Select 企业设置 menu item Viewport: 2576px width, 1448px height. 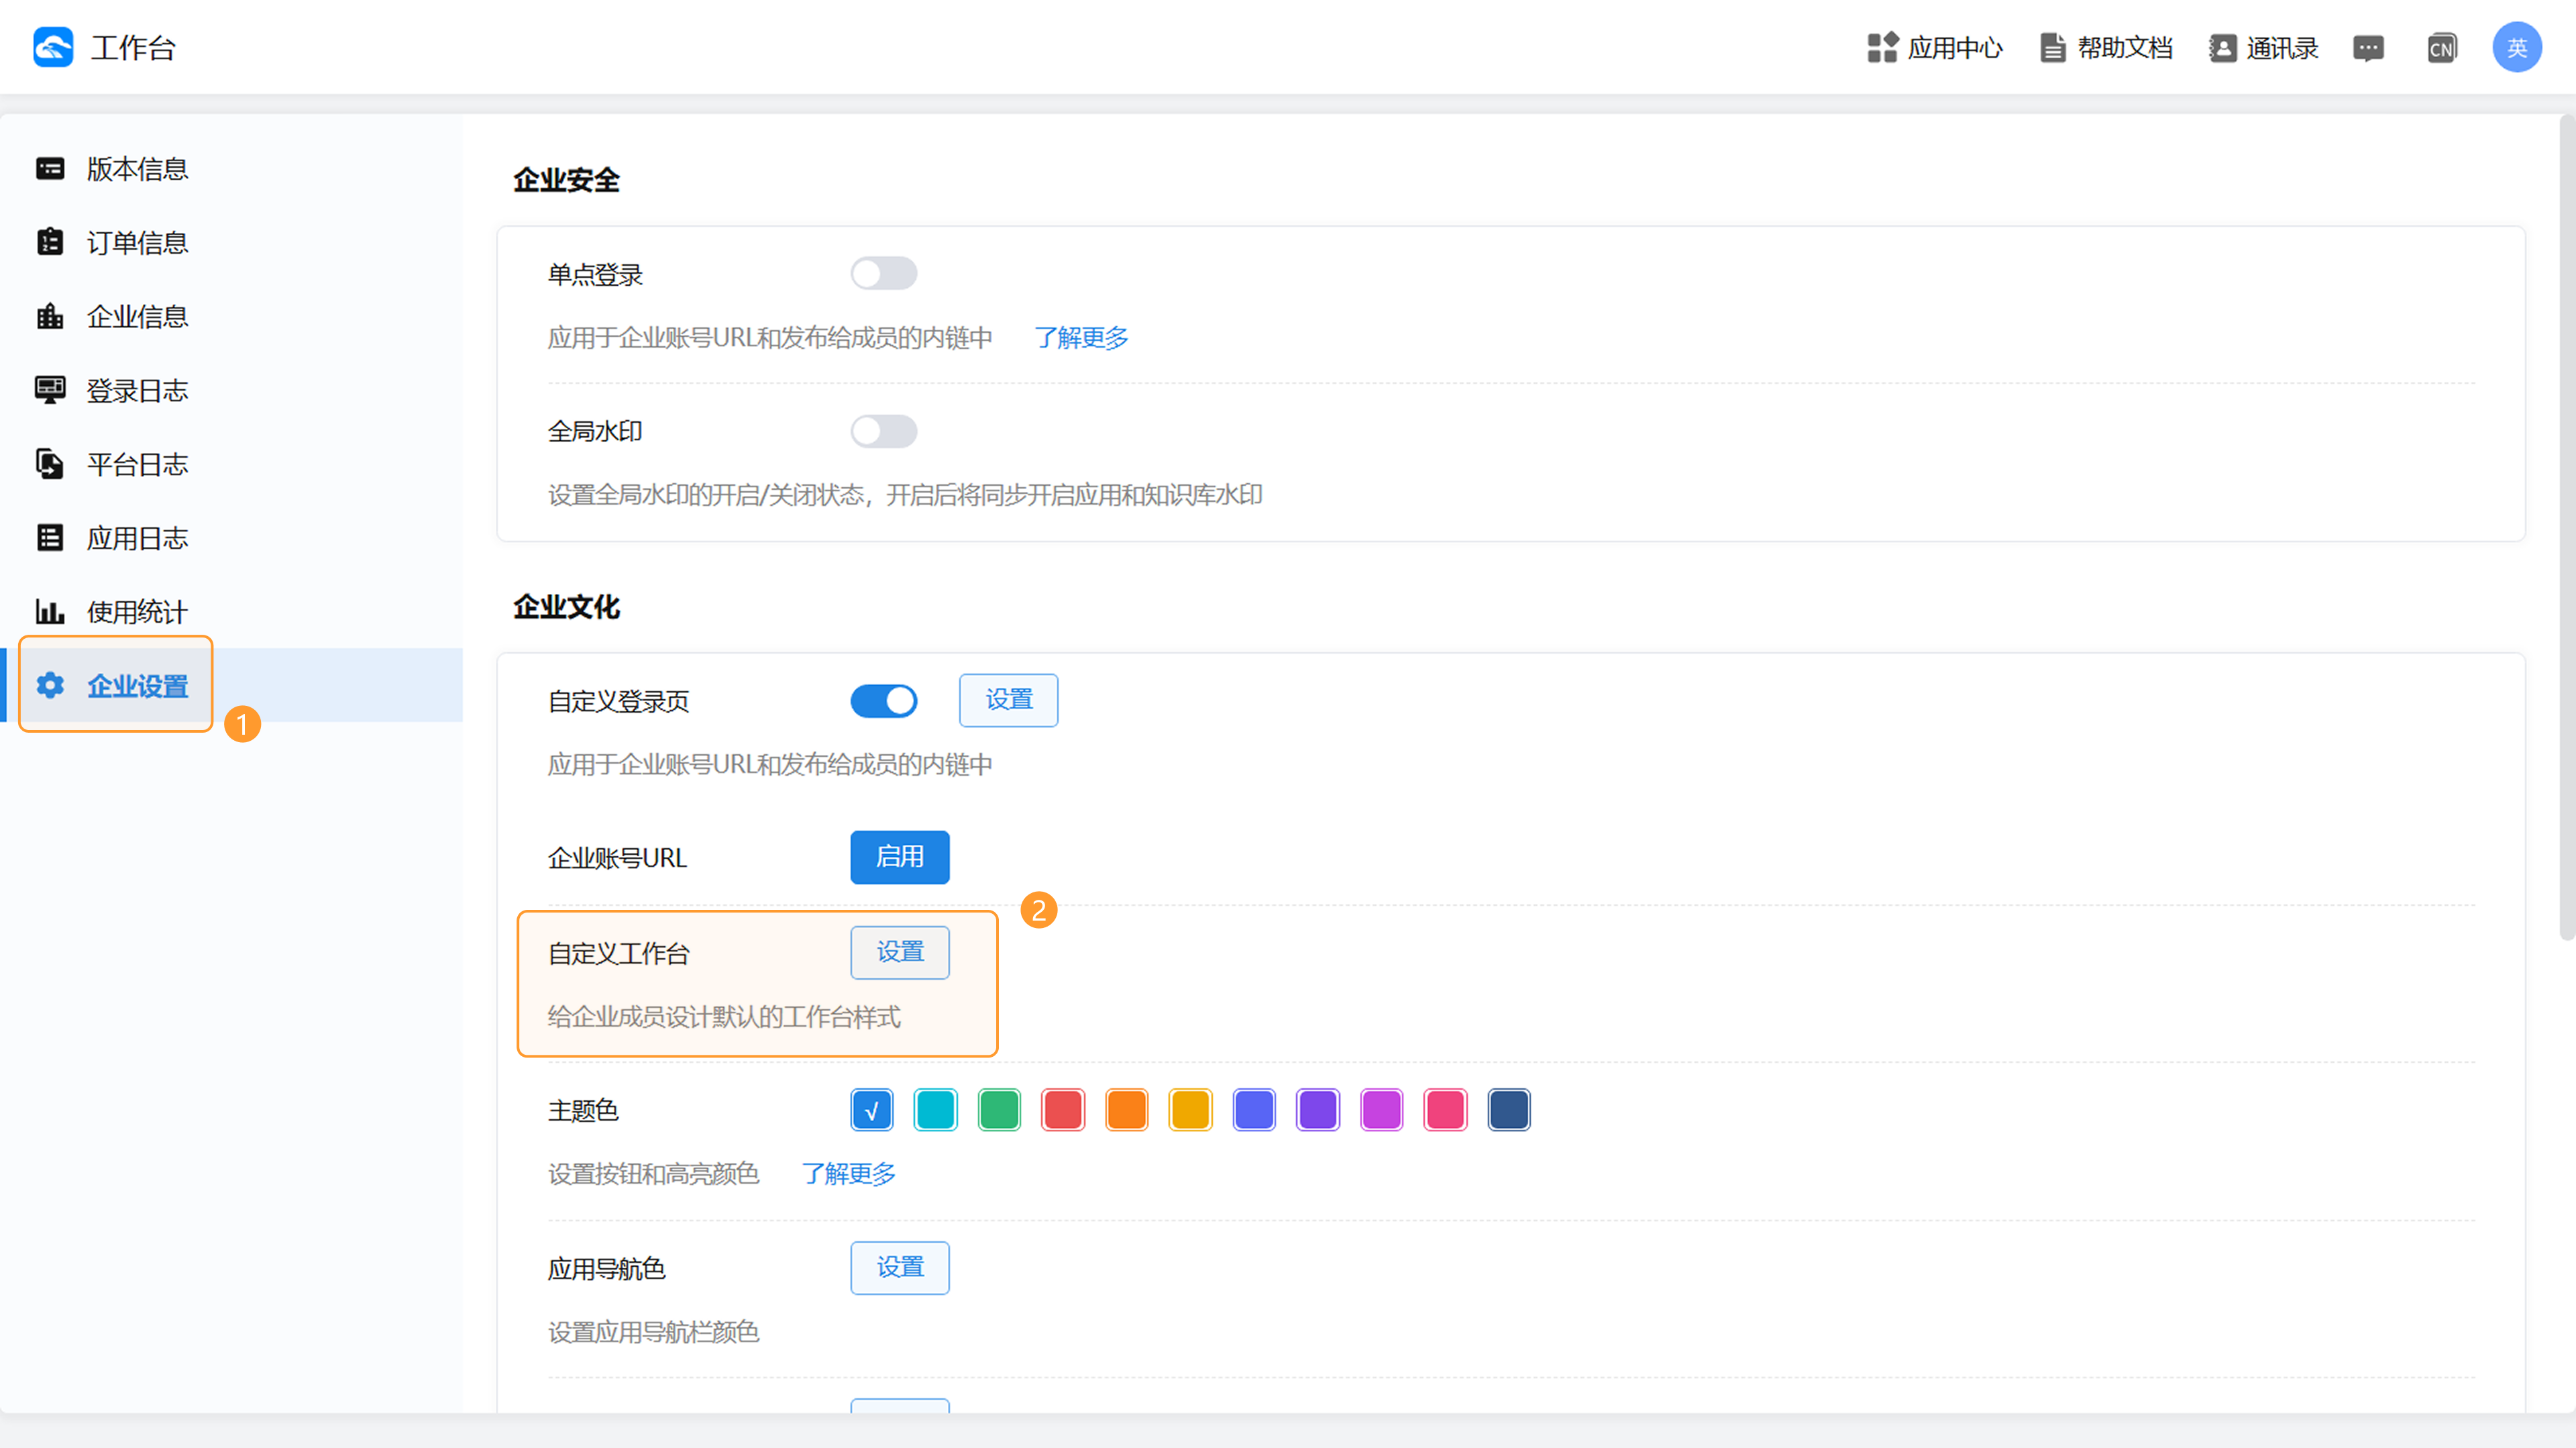231,685
